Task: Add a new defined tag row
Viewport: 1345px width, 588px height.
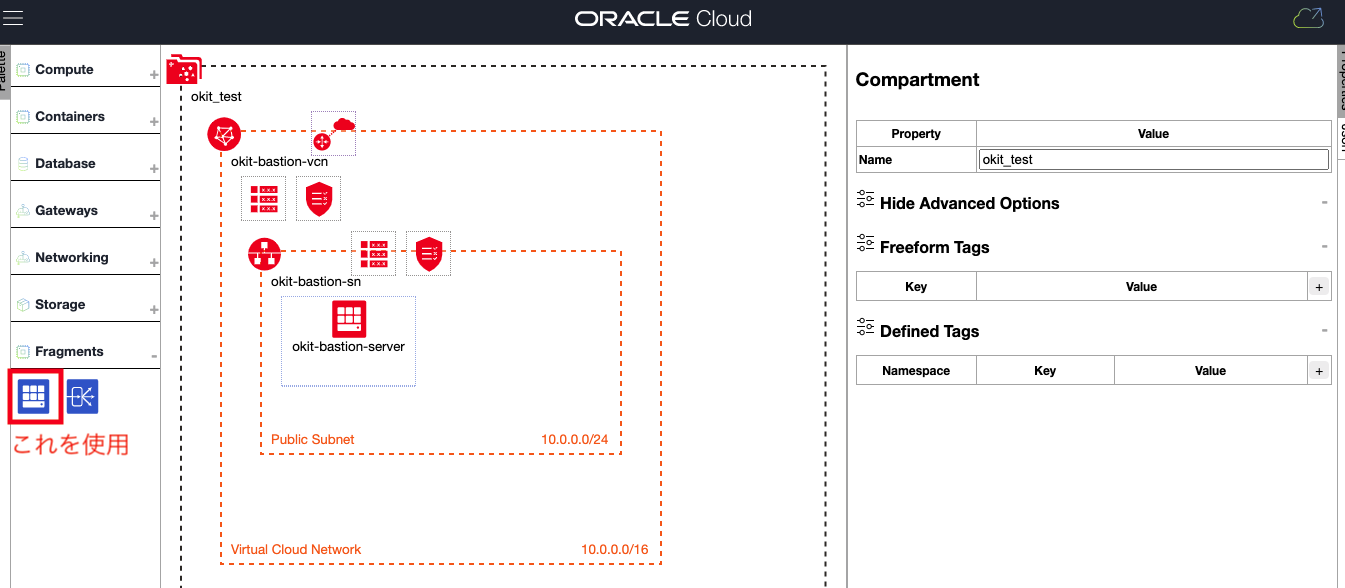Action: click(x=1319, y=371)
